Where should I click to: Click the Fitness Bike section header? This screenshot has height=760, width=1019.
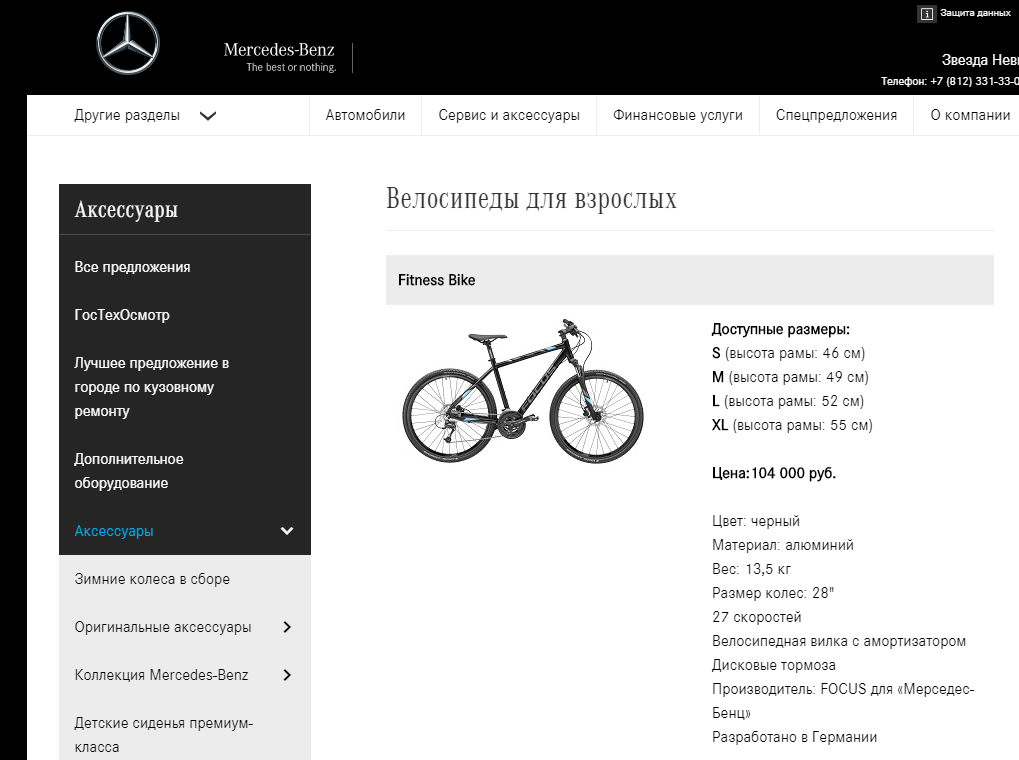690,280
